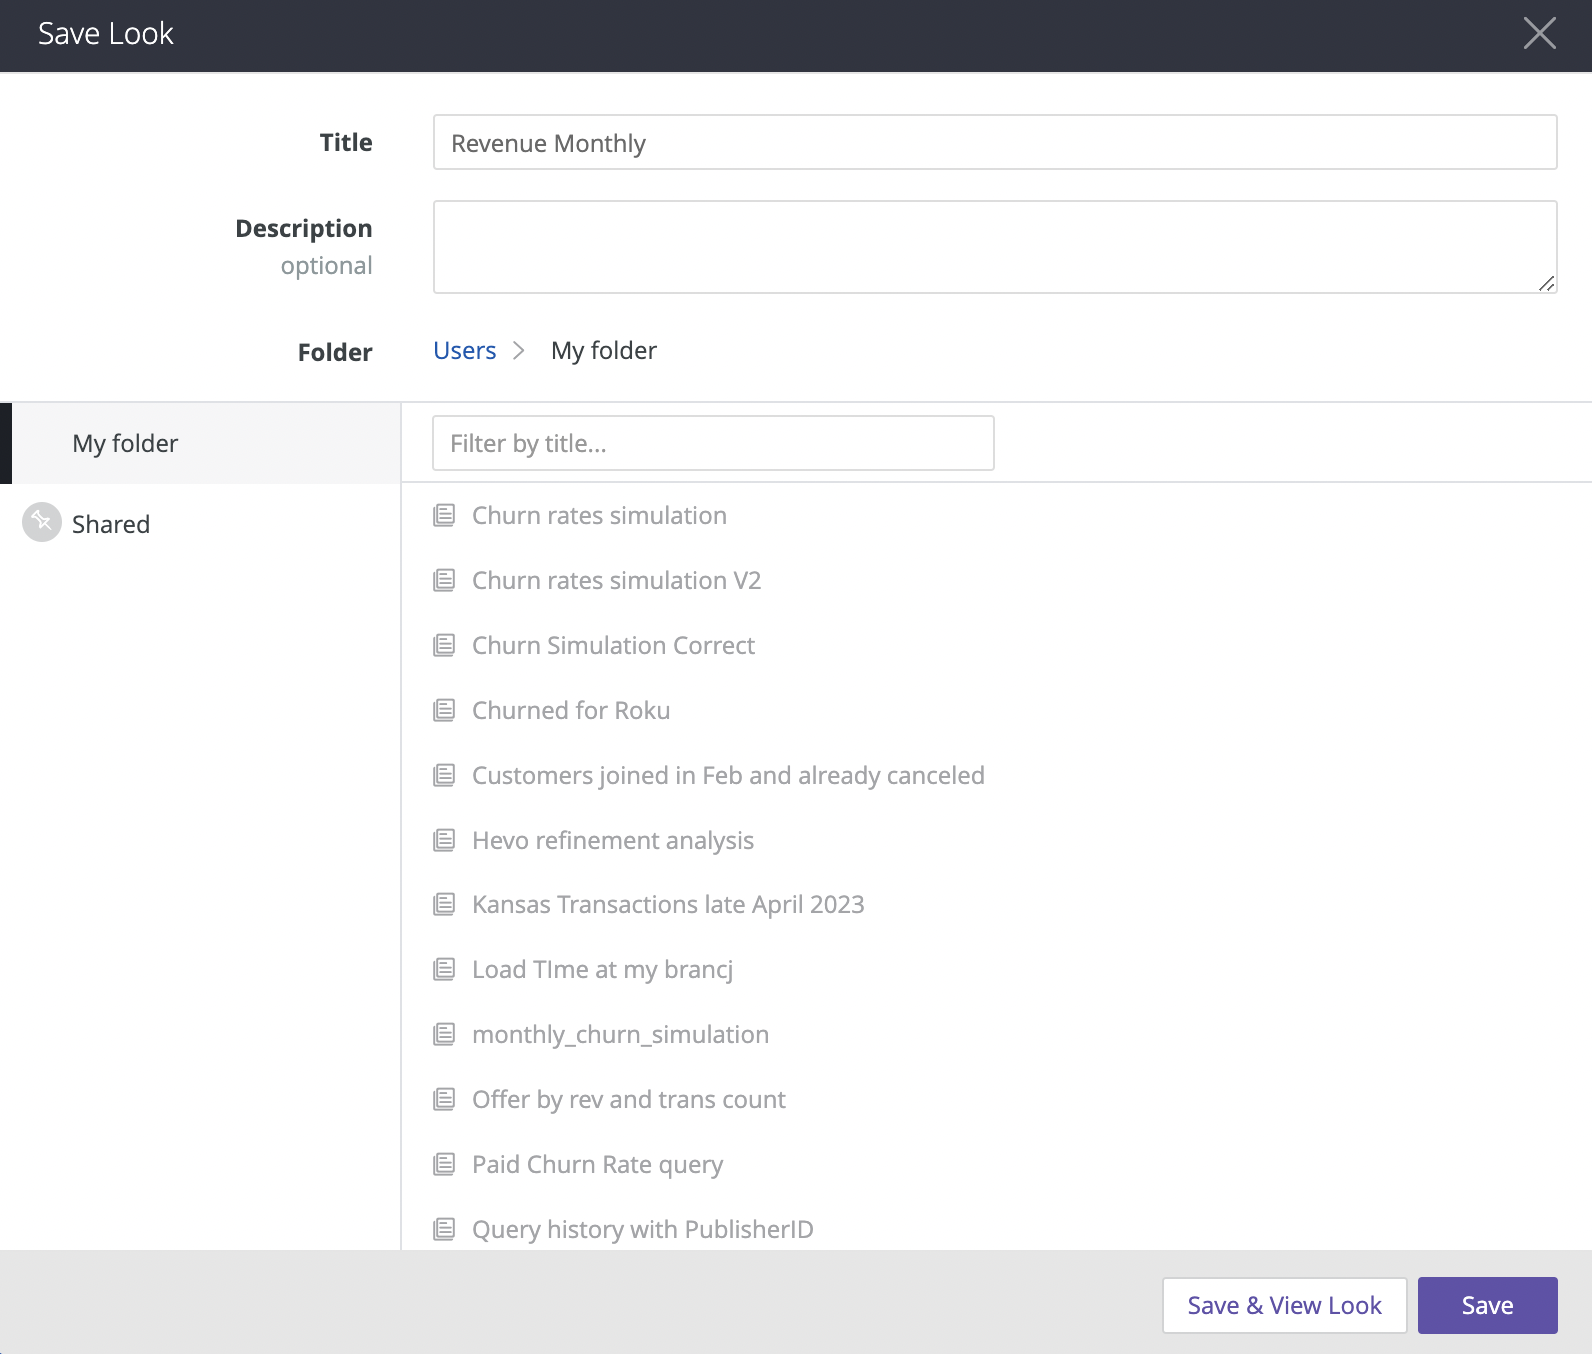This screenshot has width=1592, height=1354.
Task: Close the Save Look dialog
Action: 1540,33
